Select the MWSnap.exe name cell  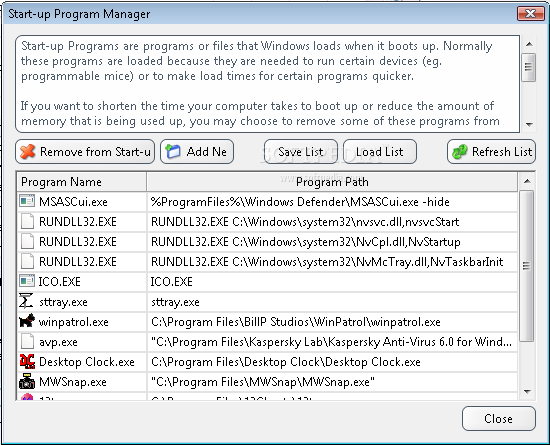81,382
